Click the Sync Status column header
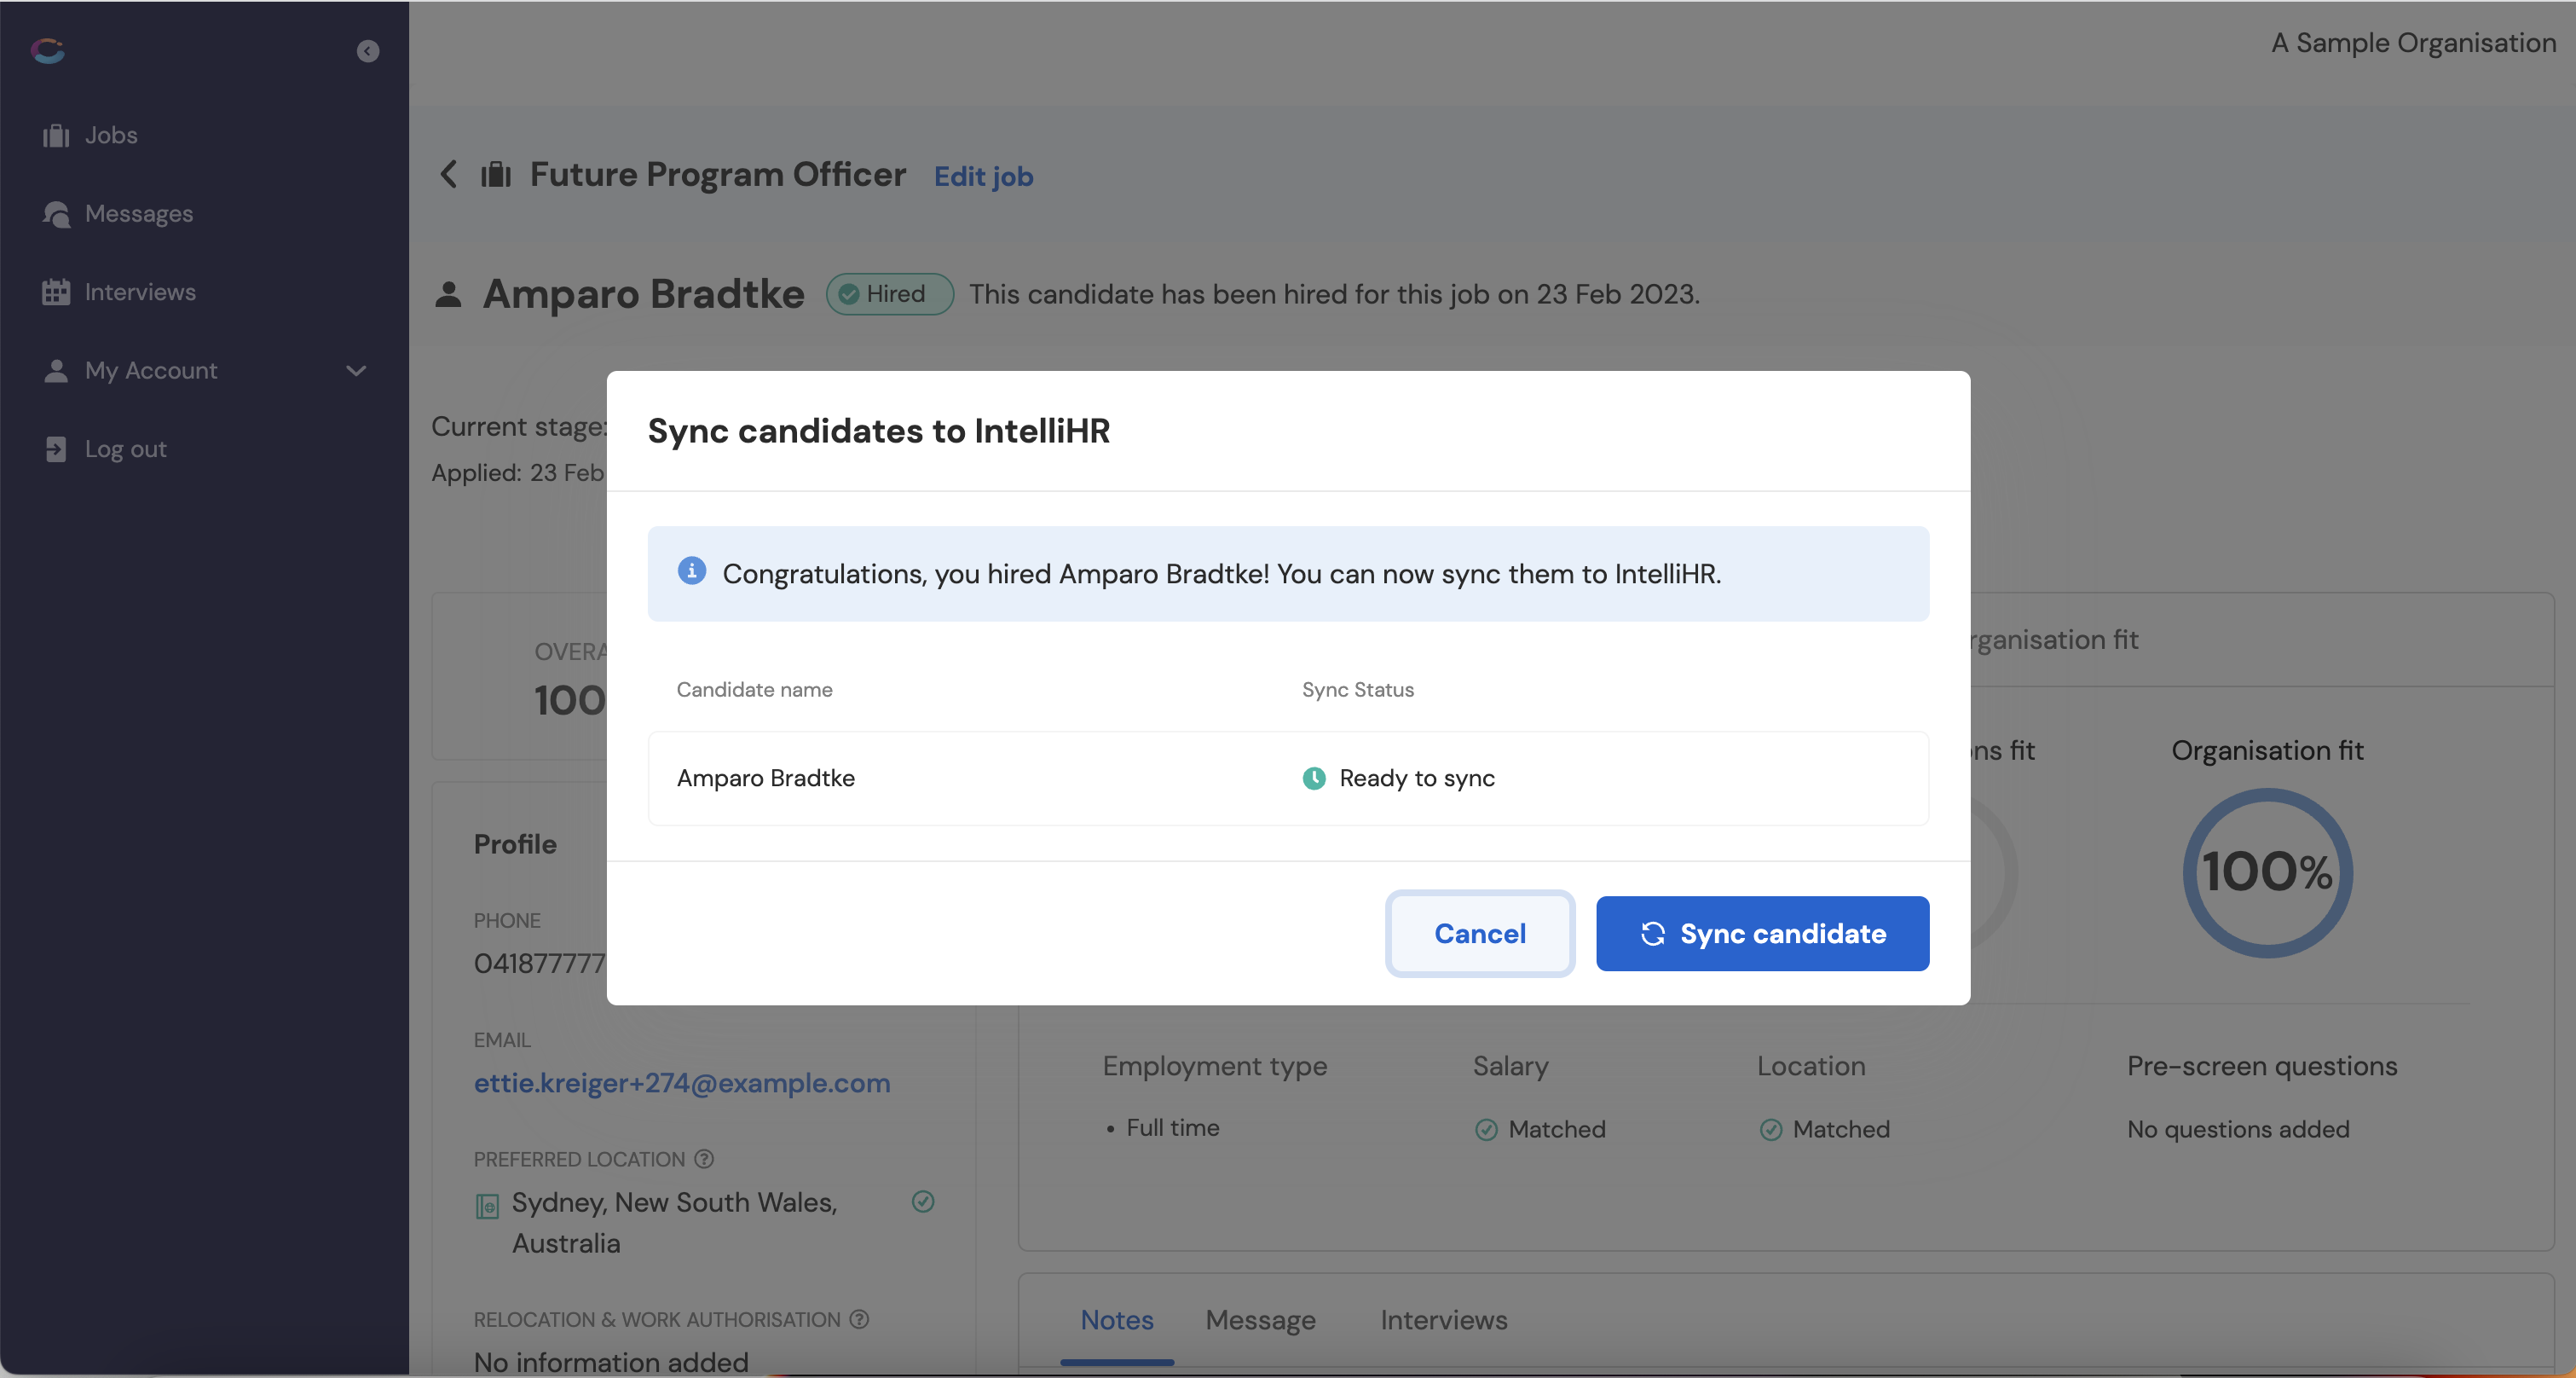 pyautogui.click(x=1358, y=690)
